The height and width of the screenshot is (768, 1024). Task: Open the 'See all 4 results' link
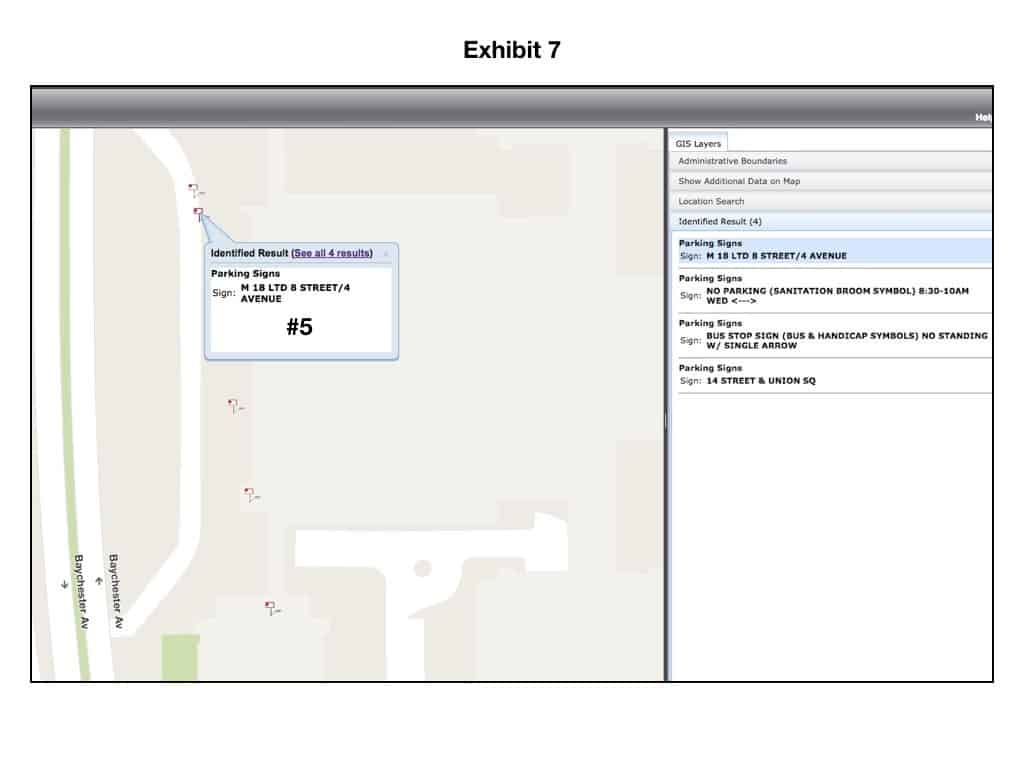click(x=332, y=254)
